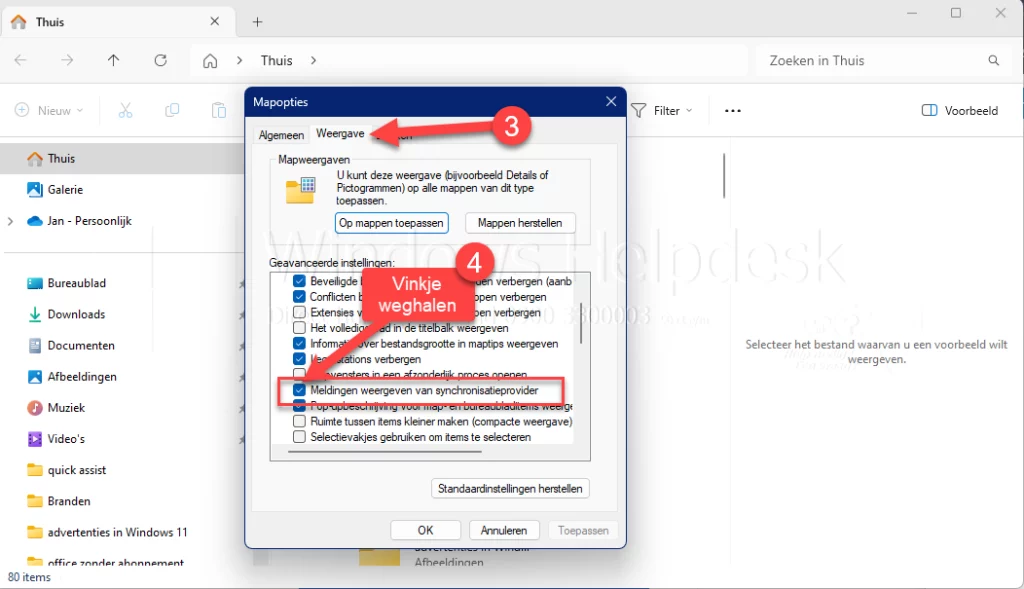
Task: Toggle the Conflicten checkbox
Action: click(x=299, y=296)
